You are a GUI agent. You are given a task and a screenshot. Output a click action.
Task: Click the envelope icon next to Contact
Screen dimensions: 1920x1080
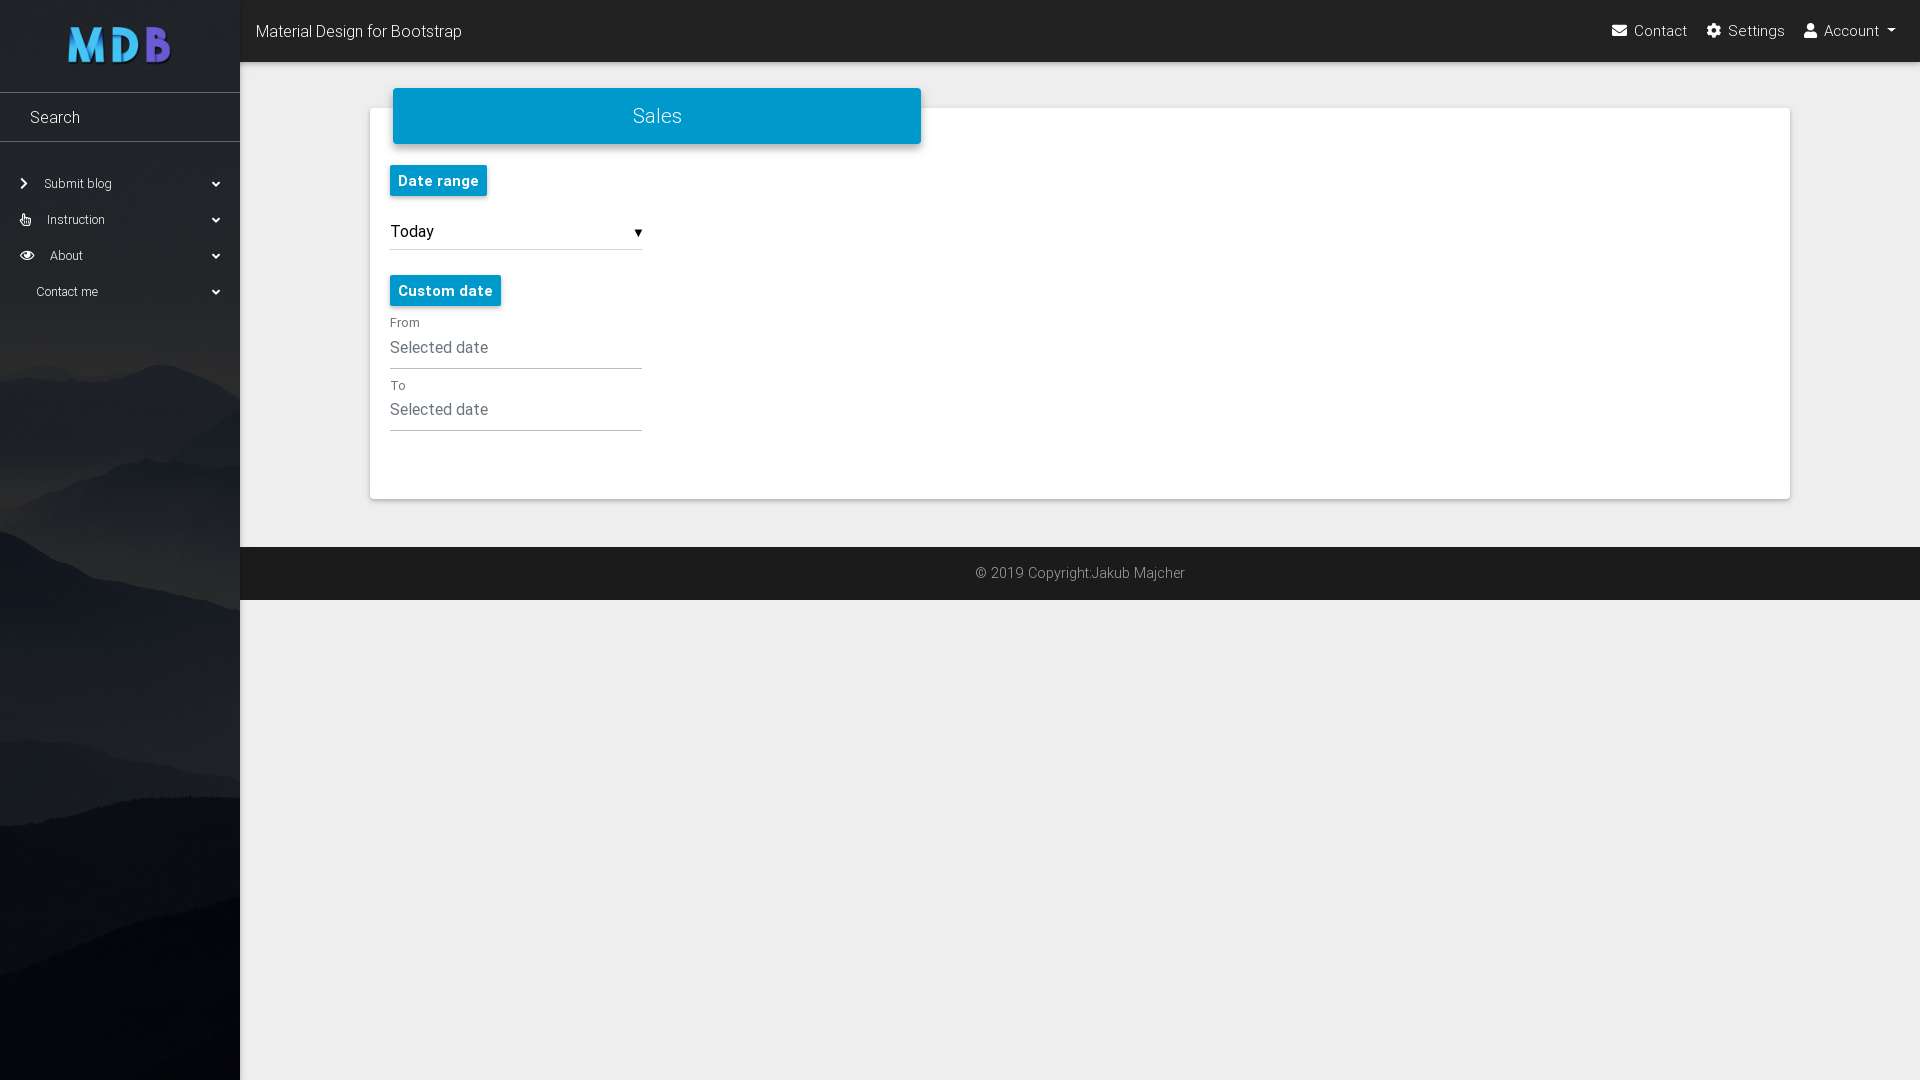tap(1619, 31)
